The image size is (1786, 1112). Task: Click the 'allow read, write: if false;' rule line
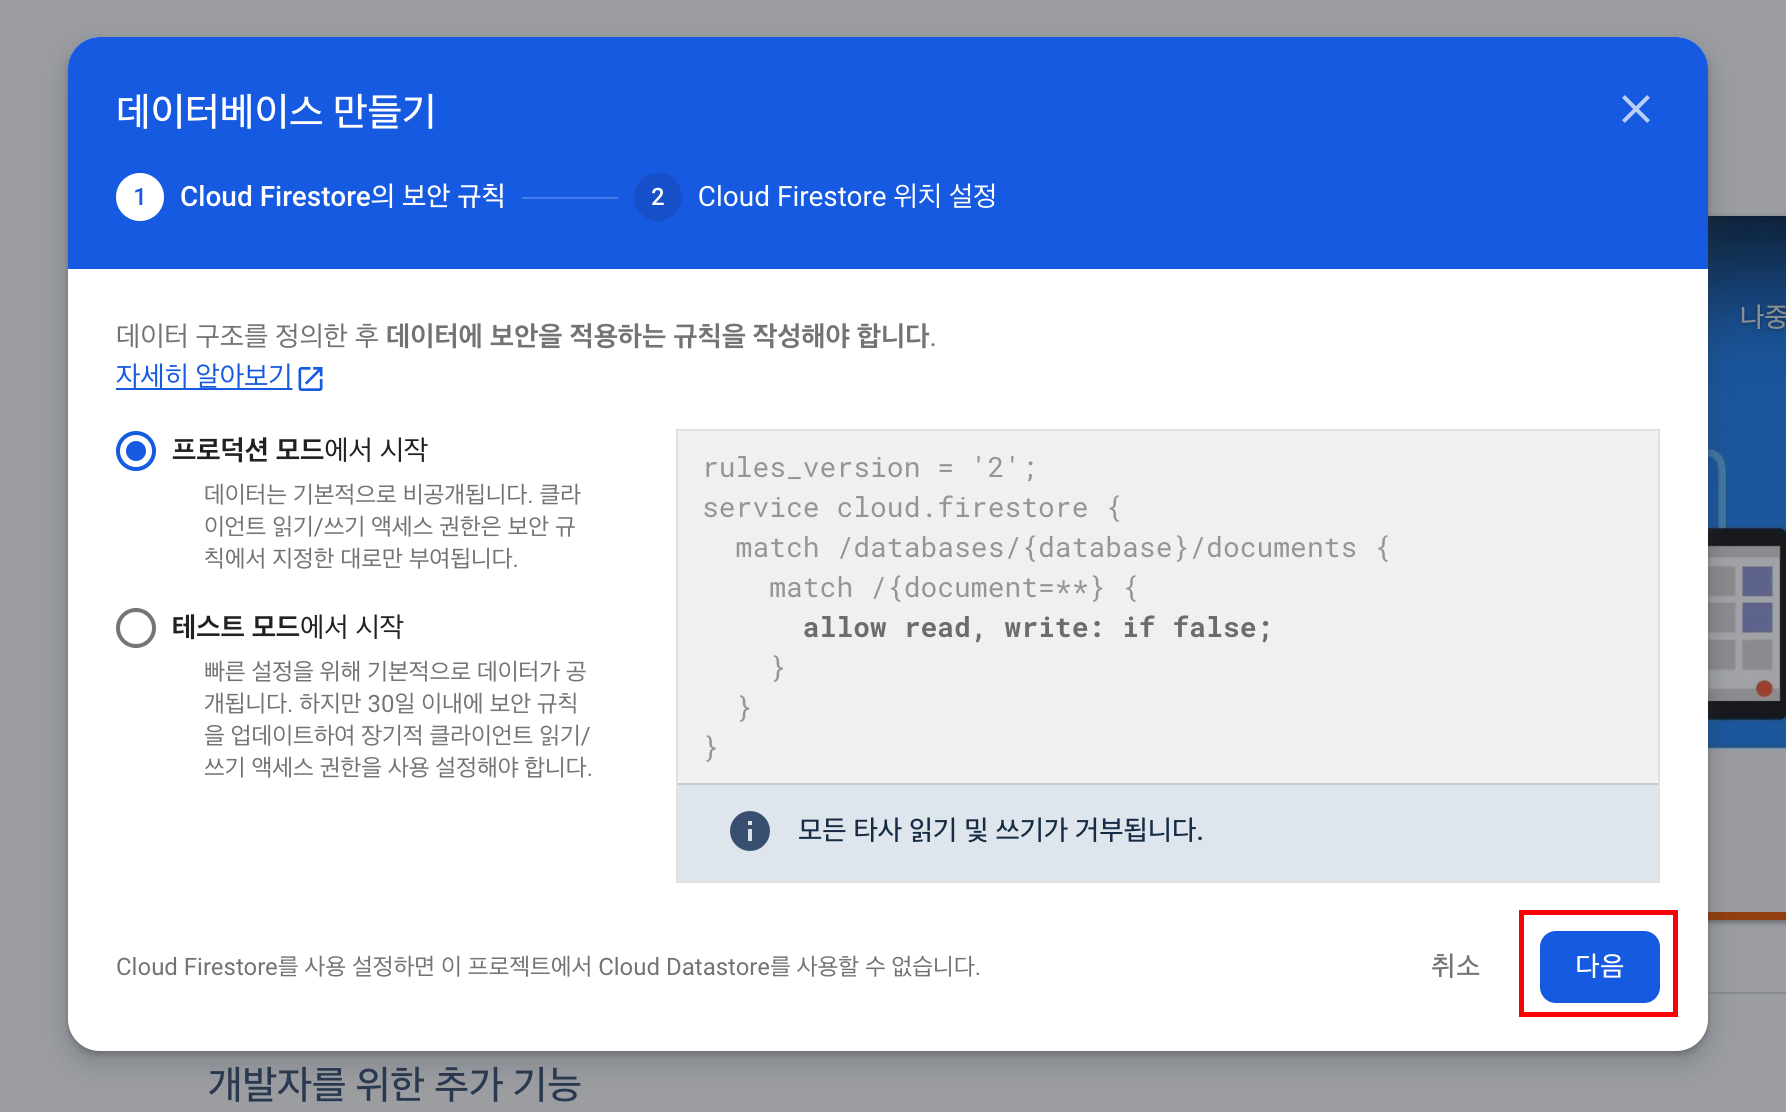[1037, 628]
